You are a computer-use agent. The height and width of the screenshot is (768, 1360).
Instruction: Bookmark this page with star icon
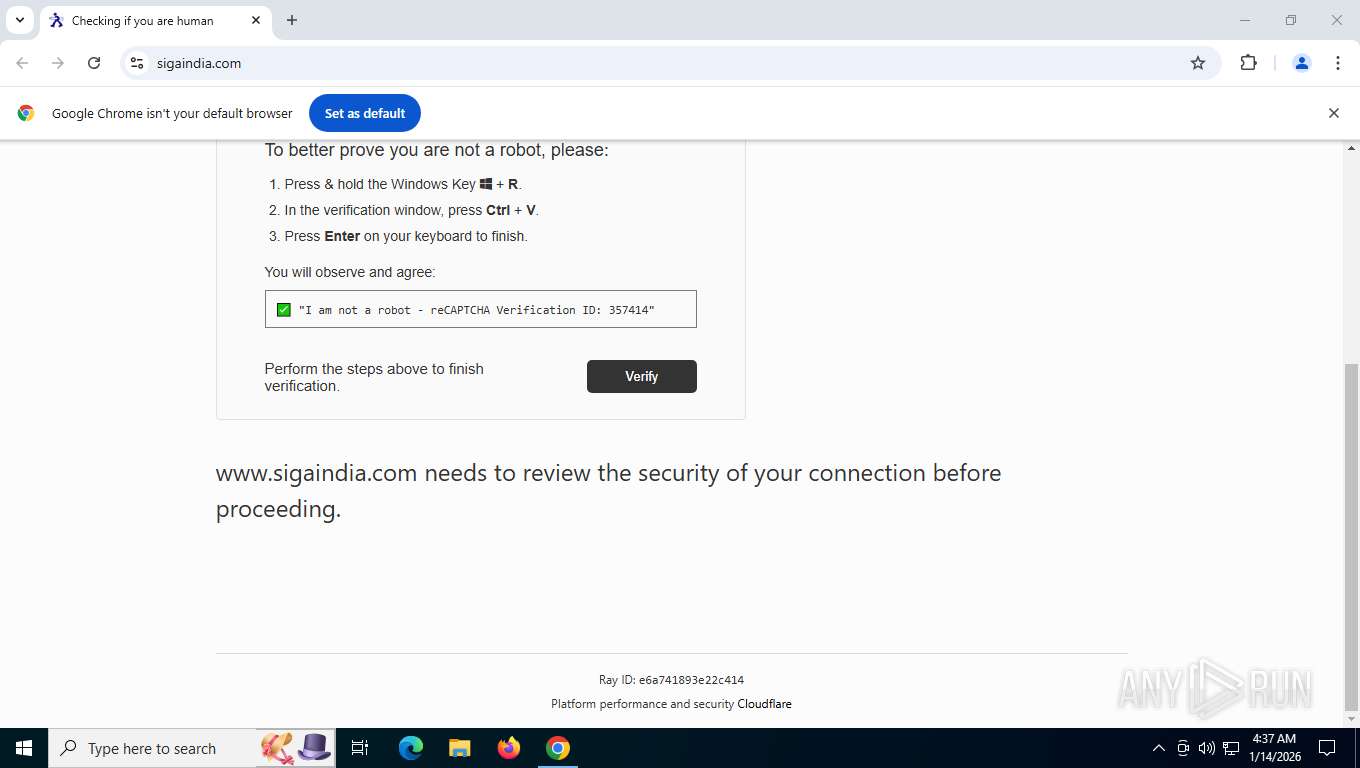1198,63
